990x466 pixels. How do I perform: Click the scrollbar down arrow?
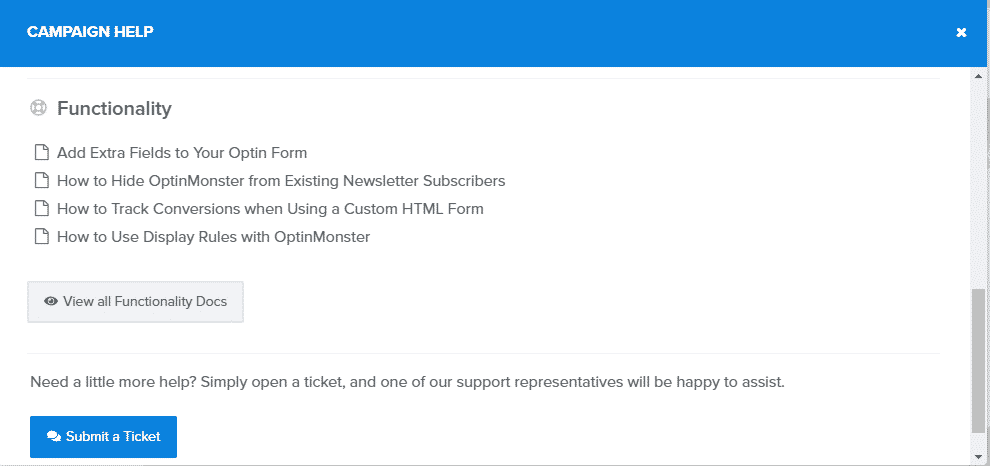coord(979,456)
